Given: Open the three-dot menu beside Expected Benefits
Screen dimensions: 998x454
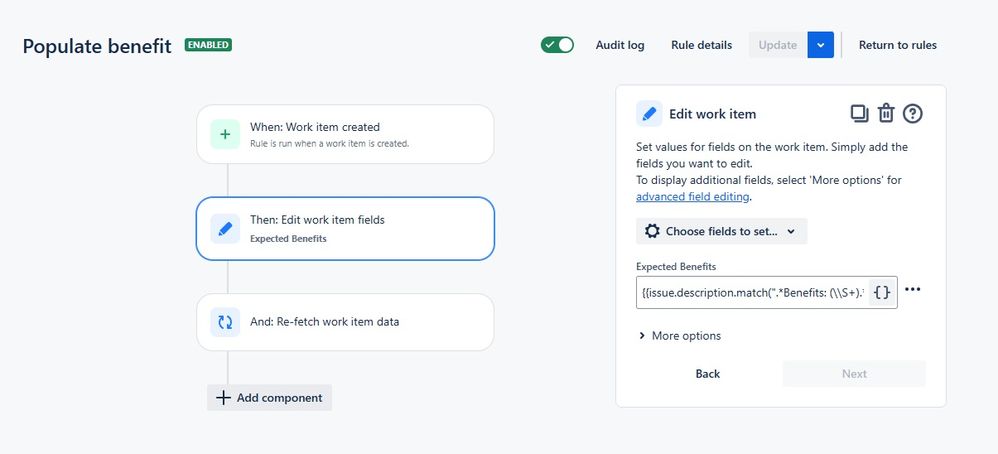Looking at the screenshot, I should (x=913, y=290).
